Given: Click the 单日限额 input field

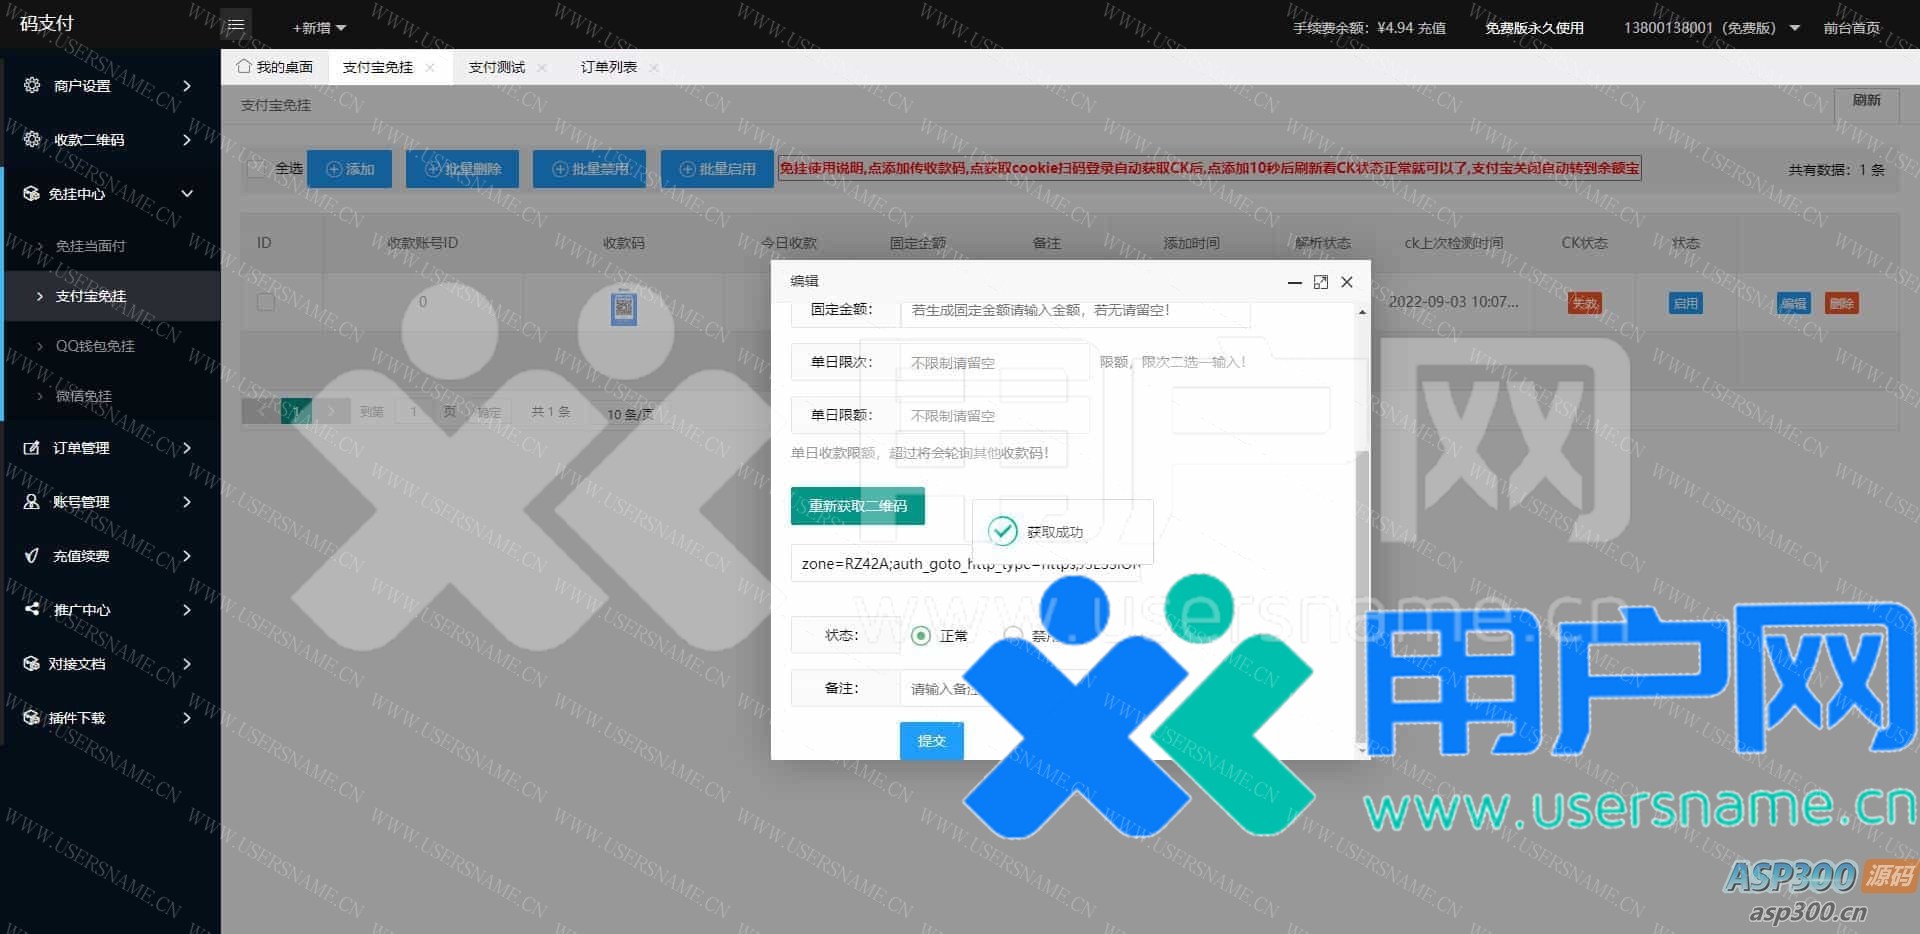Looking at the screenshot, I should [994, 416].
